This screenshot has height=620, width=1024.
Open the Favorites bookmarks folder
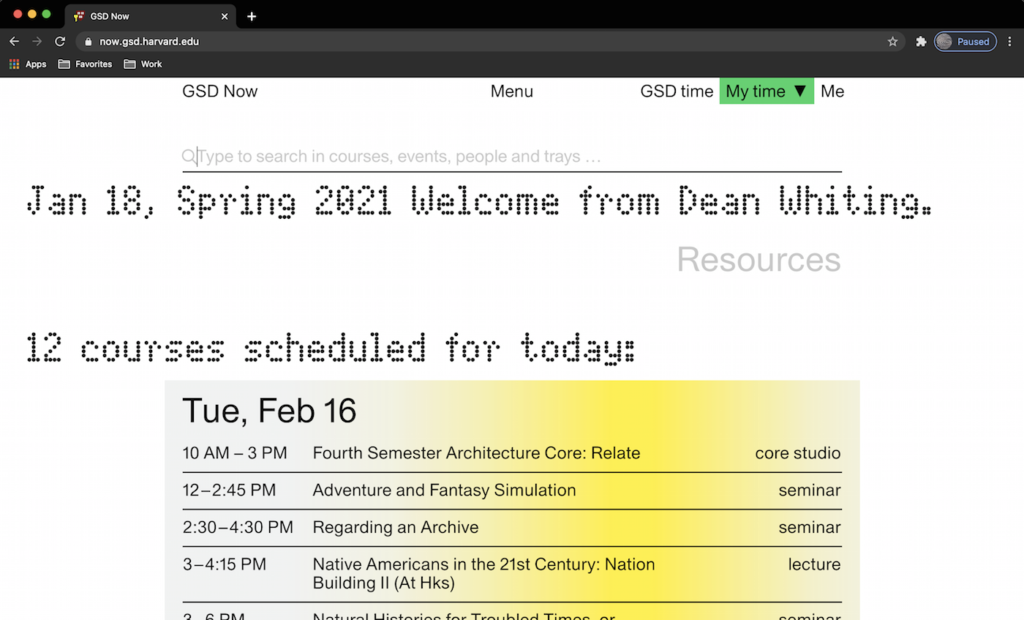(85, 64)
